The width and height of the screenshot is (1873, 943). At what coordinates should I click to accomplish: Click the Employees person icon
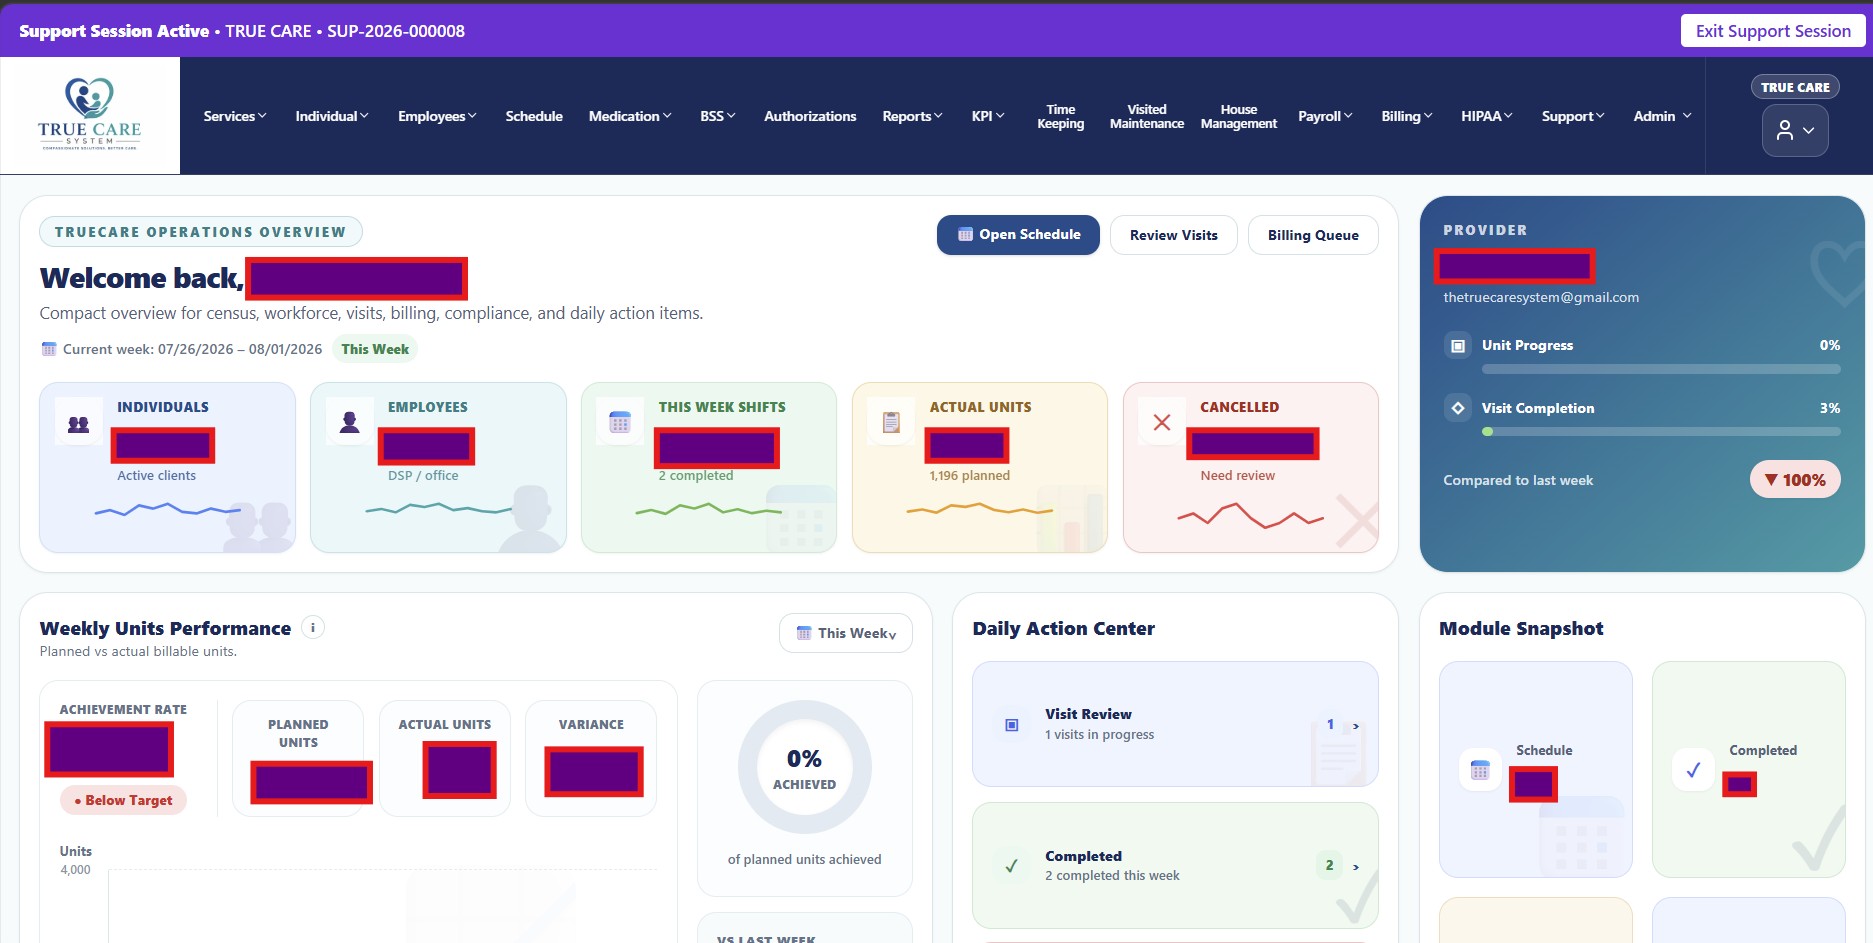[349, 422]
